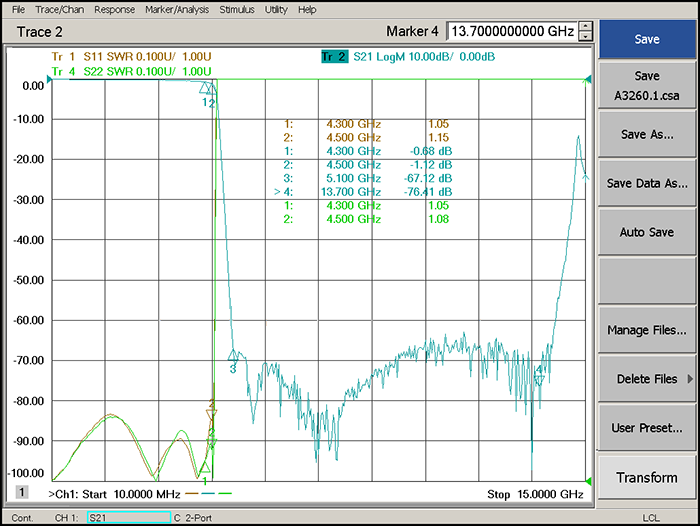This screenshot has width=700, height=526.
Task: Click Ch1 Start 10.0000 MHz label
Action: tap(114, 494)
